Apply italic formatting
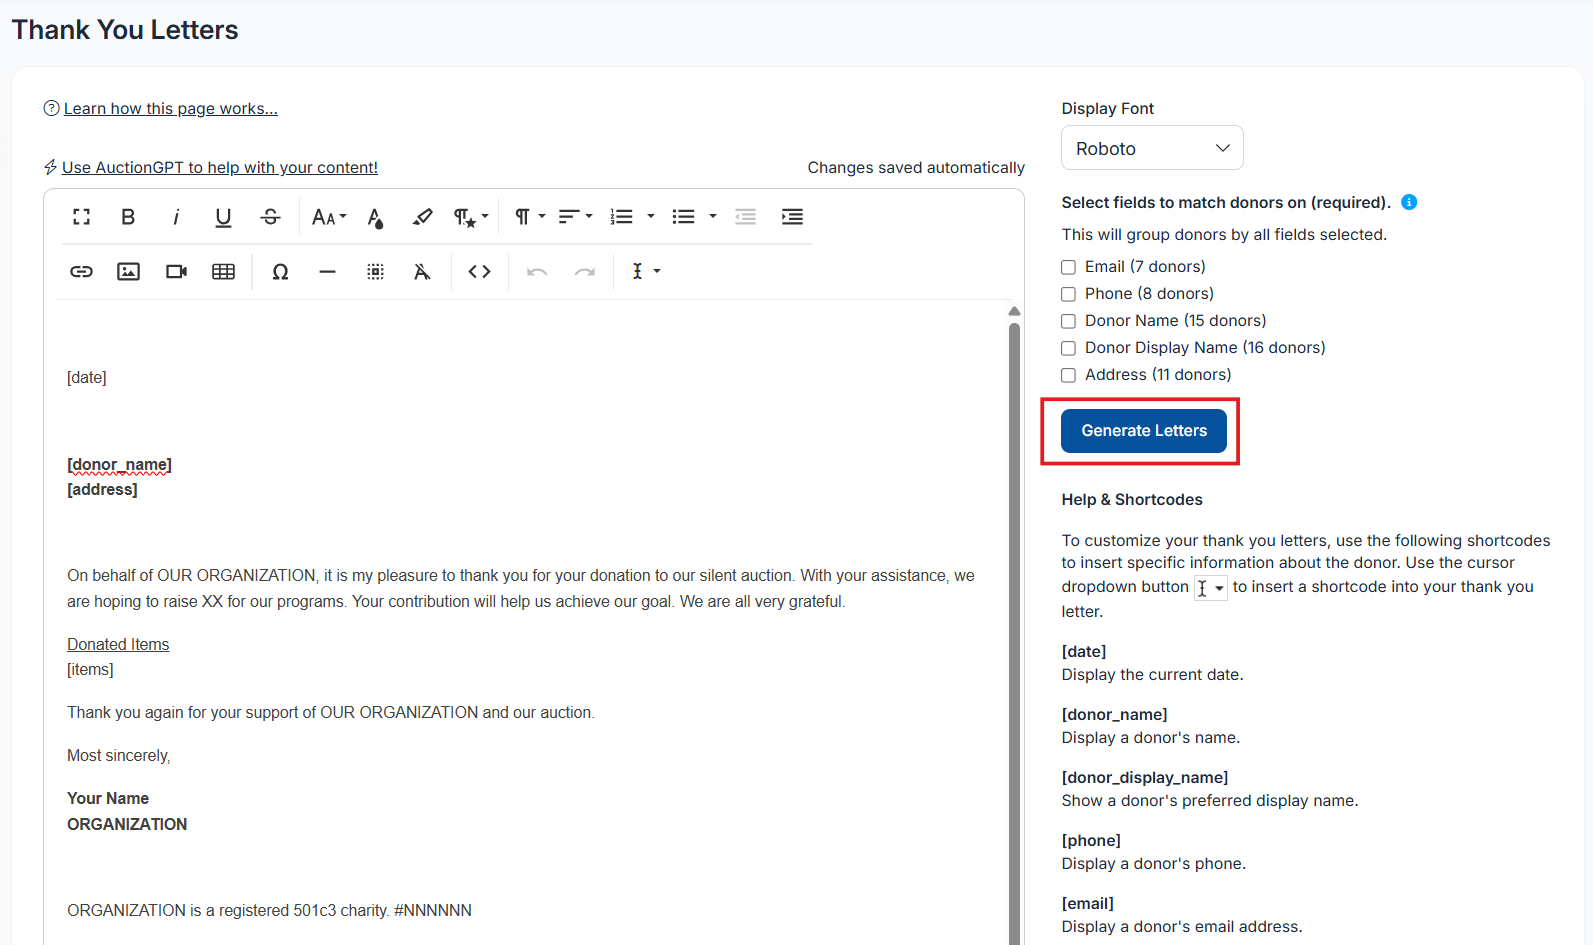Screen dimensions: 1593x945 click(176, 217)
